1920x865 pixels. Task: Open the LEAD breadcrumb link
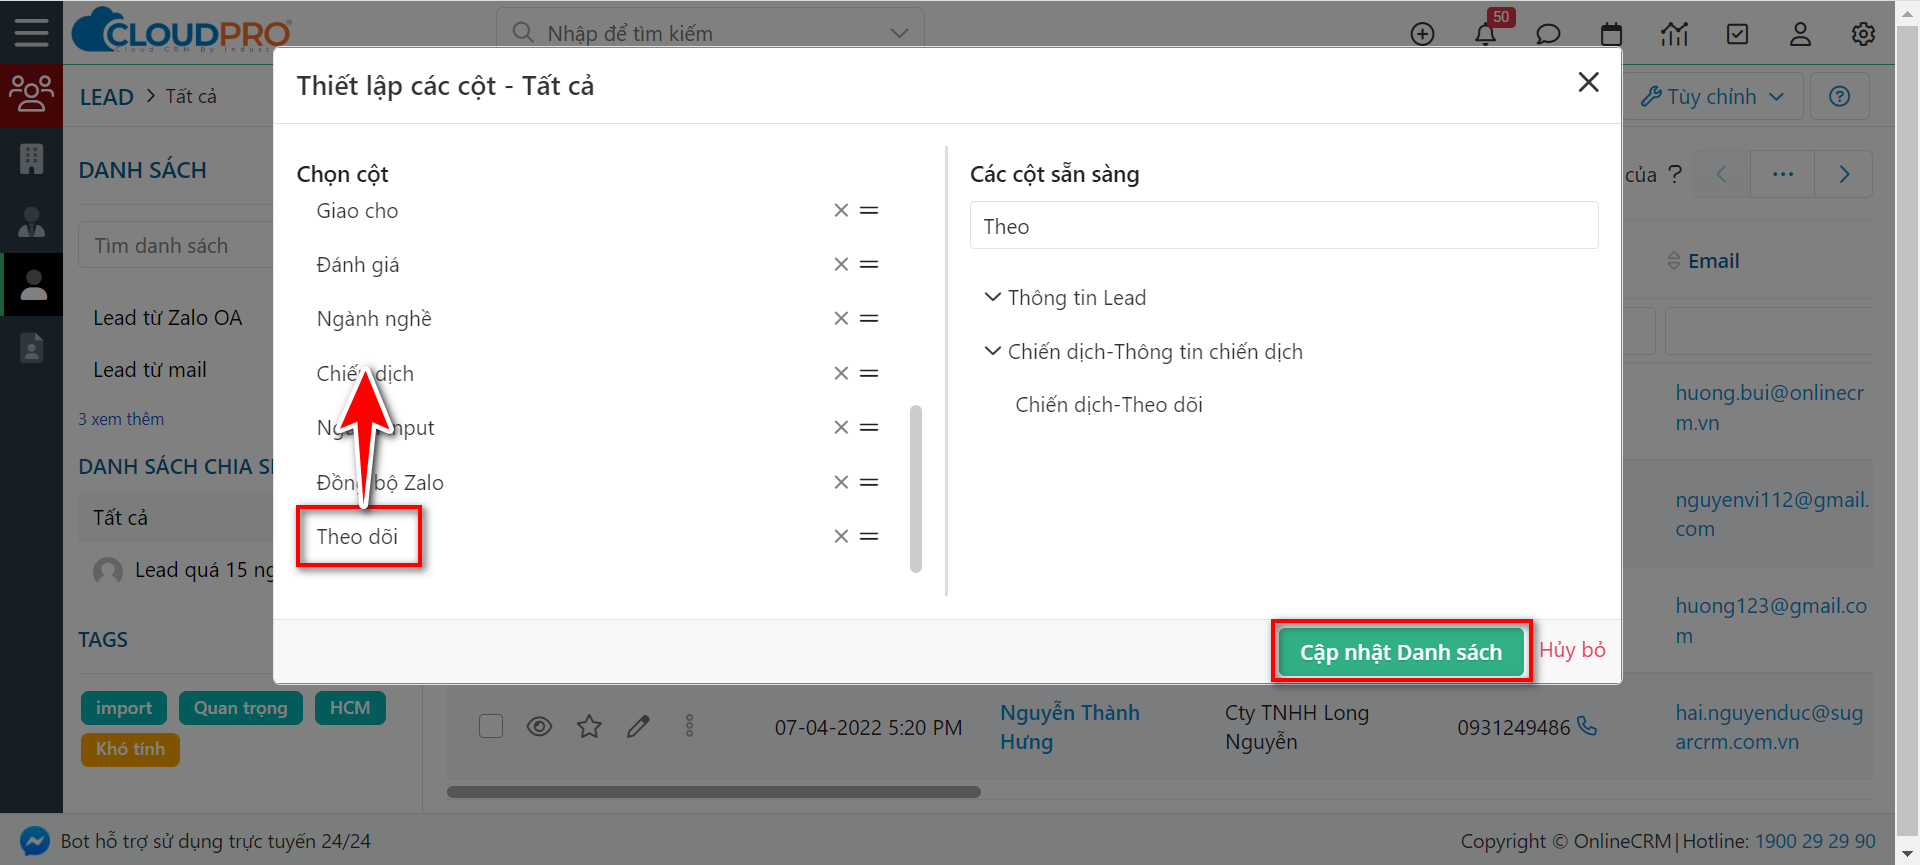pyautogui.click(x=106, y=97)
